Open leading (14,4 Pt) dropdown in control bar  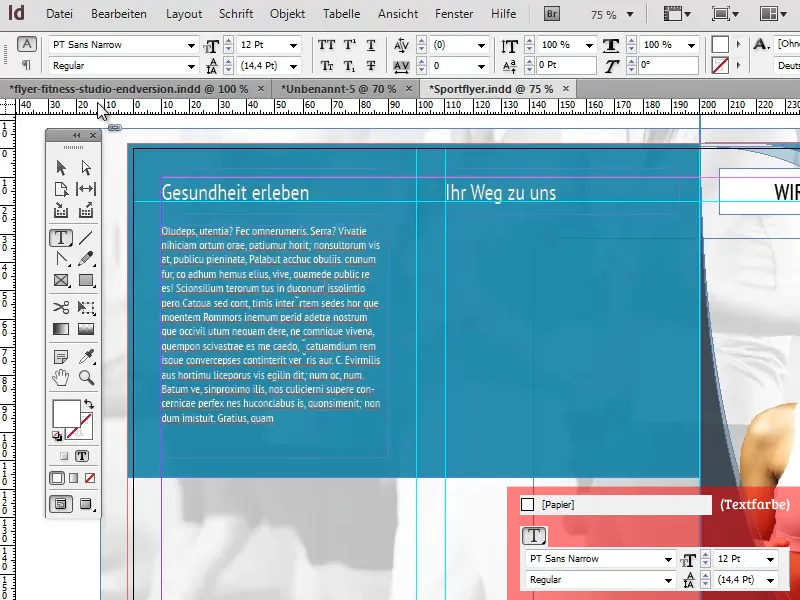tap(293, 66)
